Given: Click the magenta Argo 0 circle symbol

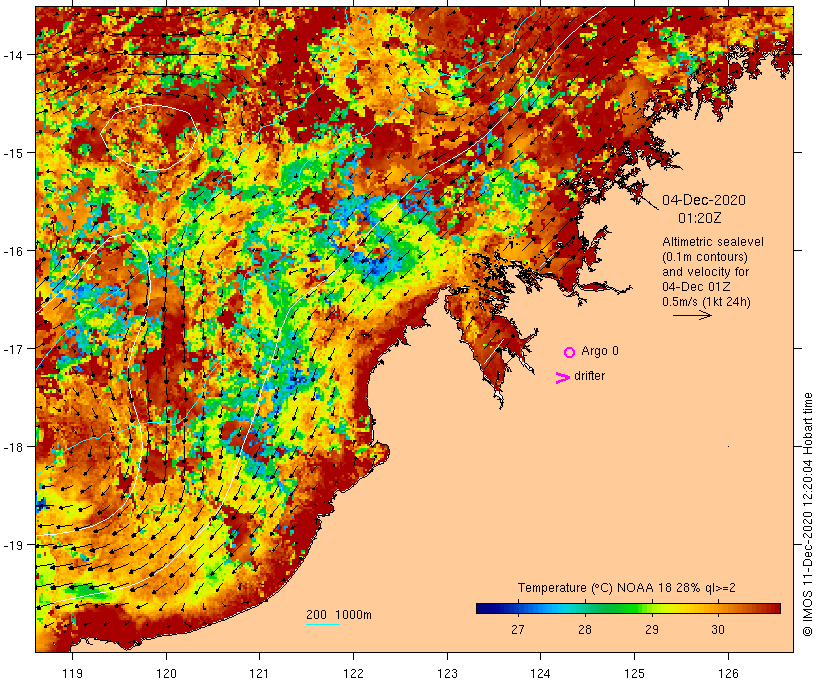Looking at the screenshot, I should tap(570, 352).
